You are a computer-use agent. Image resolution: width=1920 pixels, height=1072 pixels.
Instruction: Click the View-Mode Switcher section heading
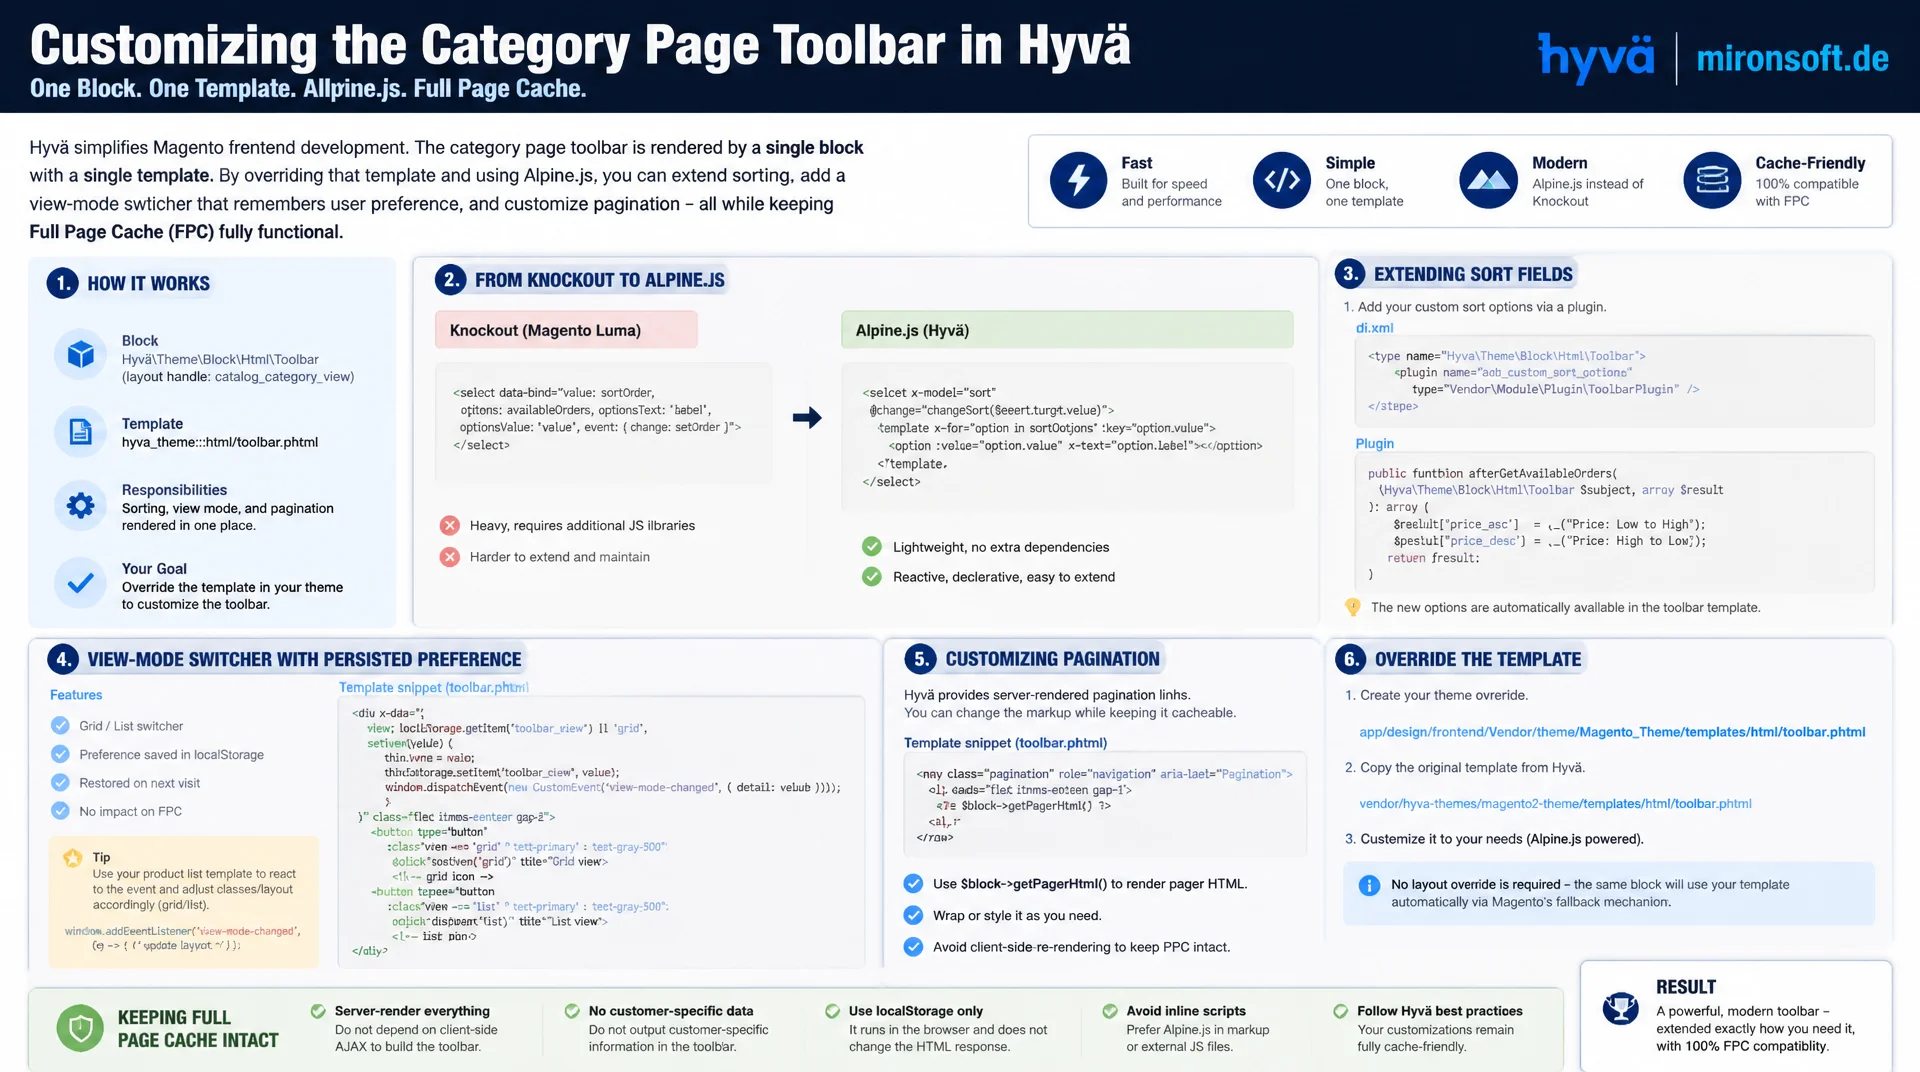tap(304, 659)
